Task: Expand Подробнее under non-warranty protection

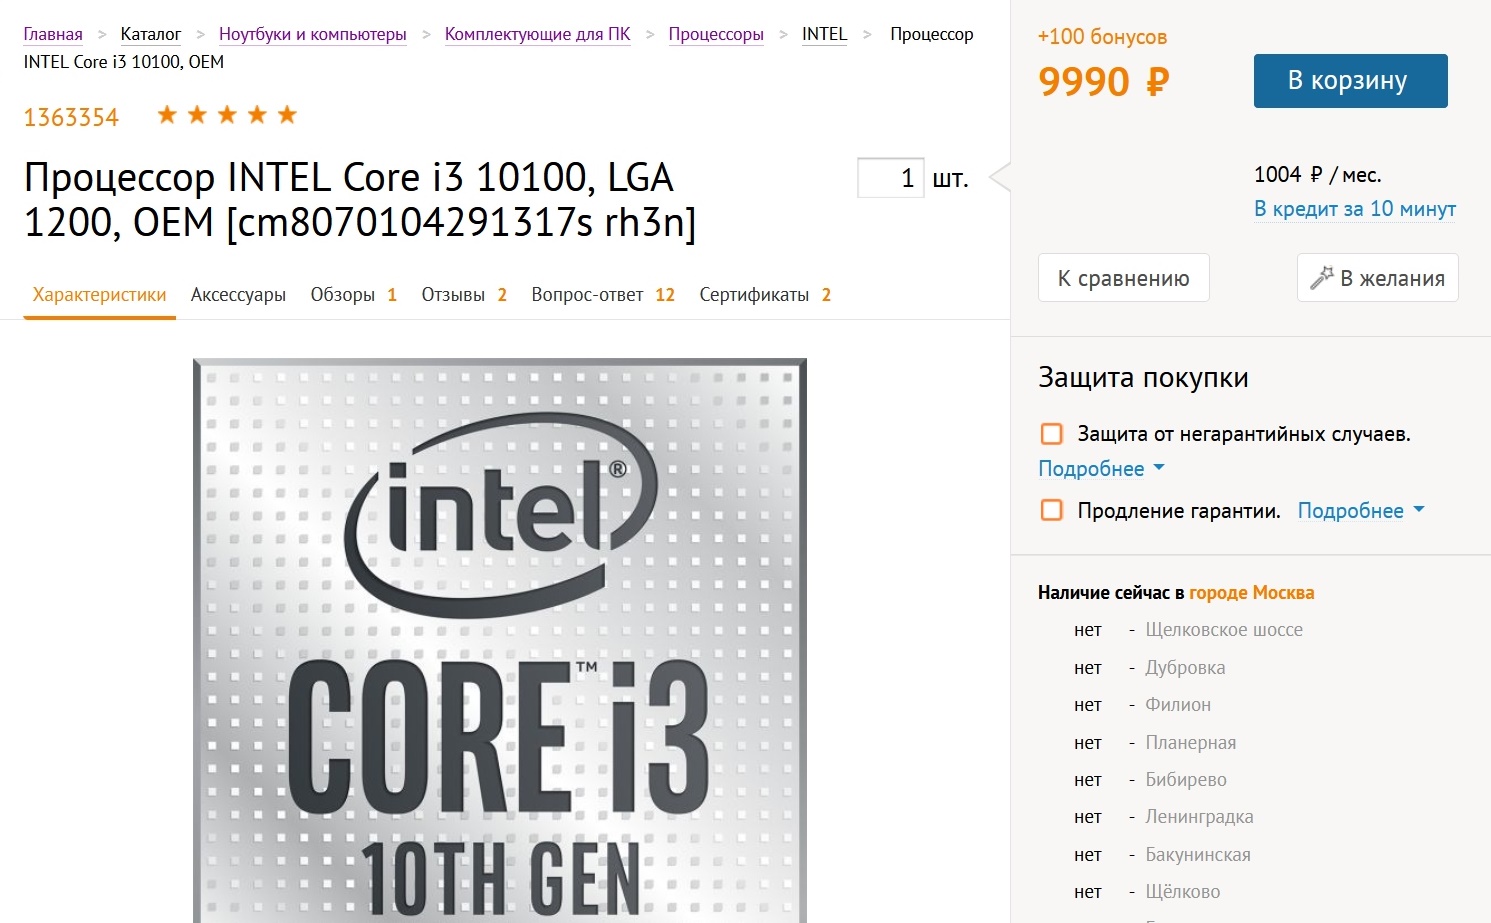Action: (1101, 469)
